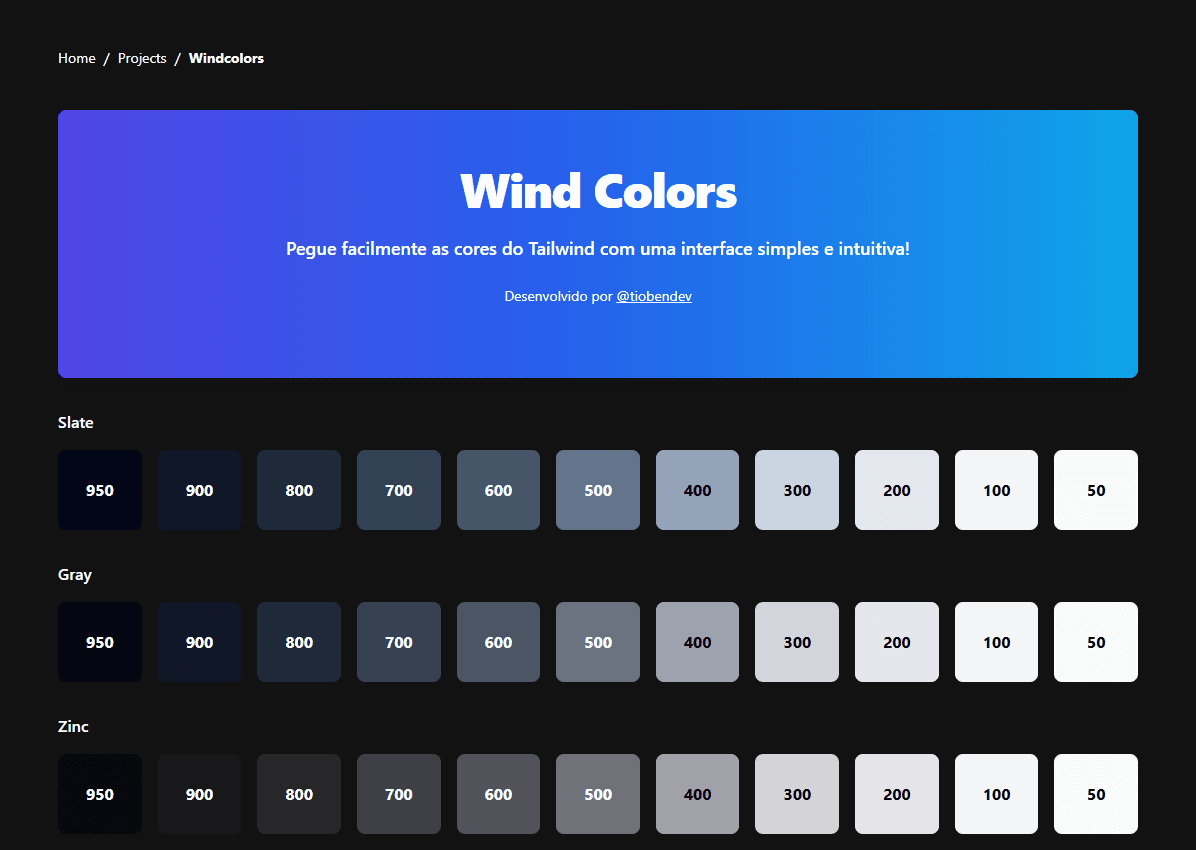The image size is (1196, 850).
Task: Pick the Gray 800 swatch
Action: 299,642
